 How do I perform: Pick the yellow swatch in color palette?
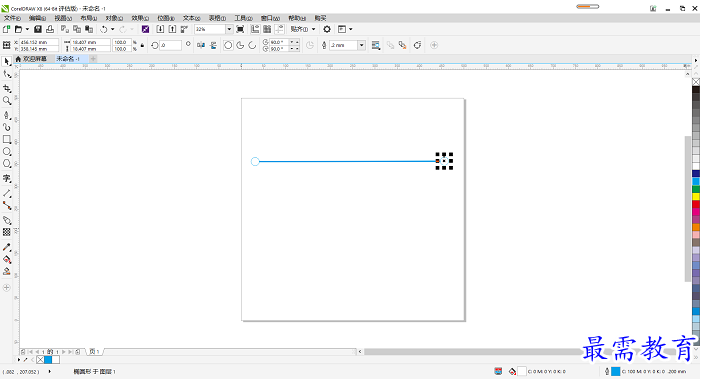pyautogui.click(x=696, y=197)
